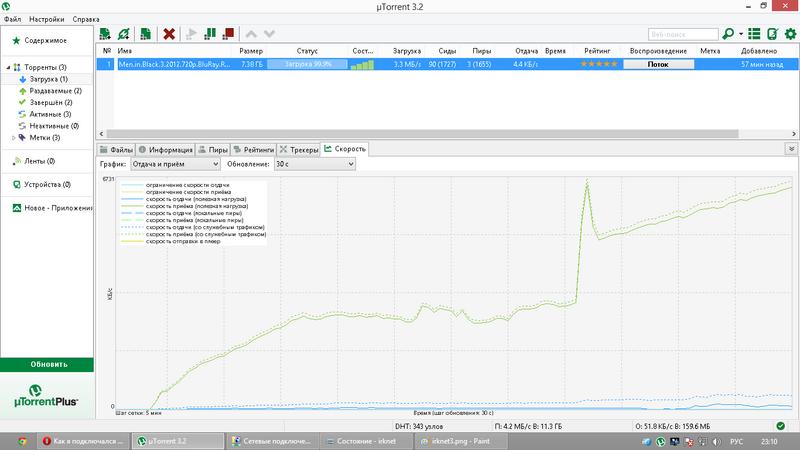800x450 pixels.
Task: Switch to the Рейтинги tab
Action: pyautogui.click(x=254, y=150)
